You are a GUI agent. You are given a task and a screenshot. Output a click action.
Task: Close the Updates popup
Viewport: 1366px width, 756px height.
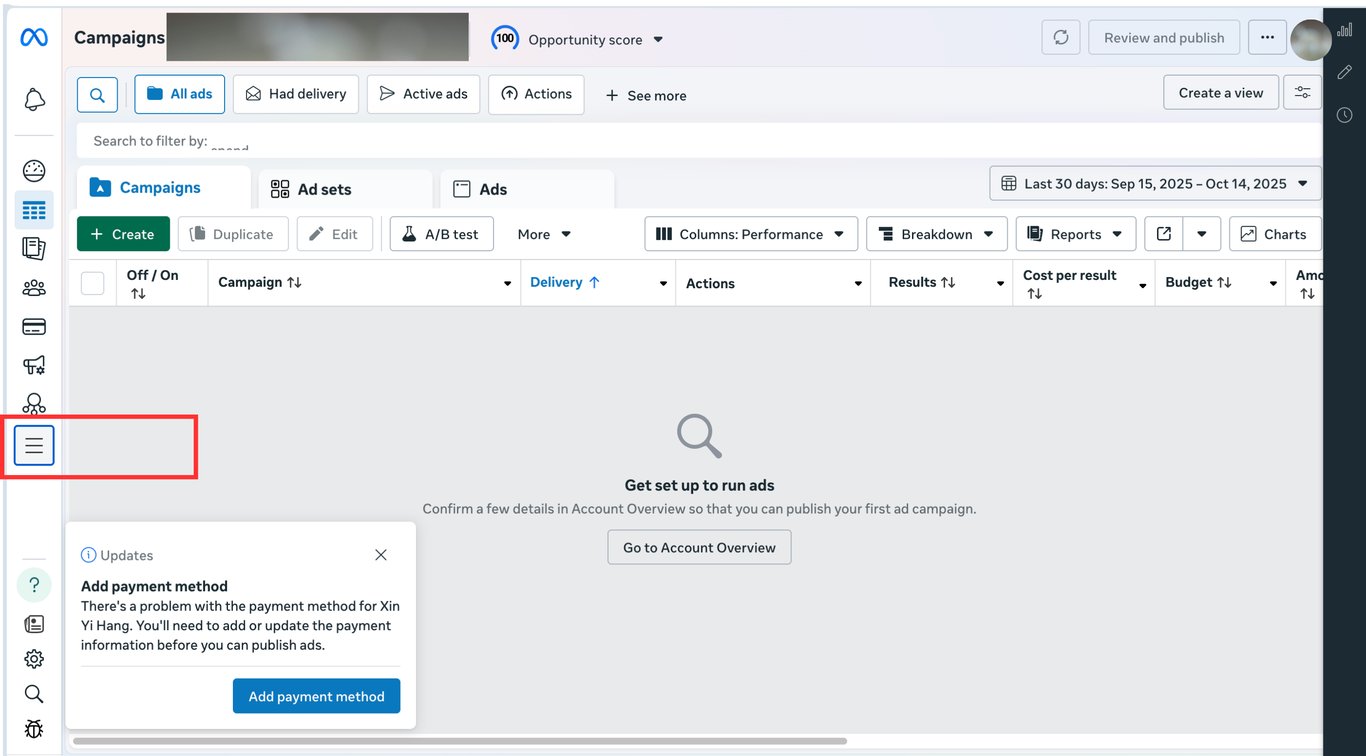381,555
